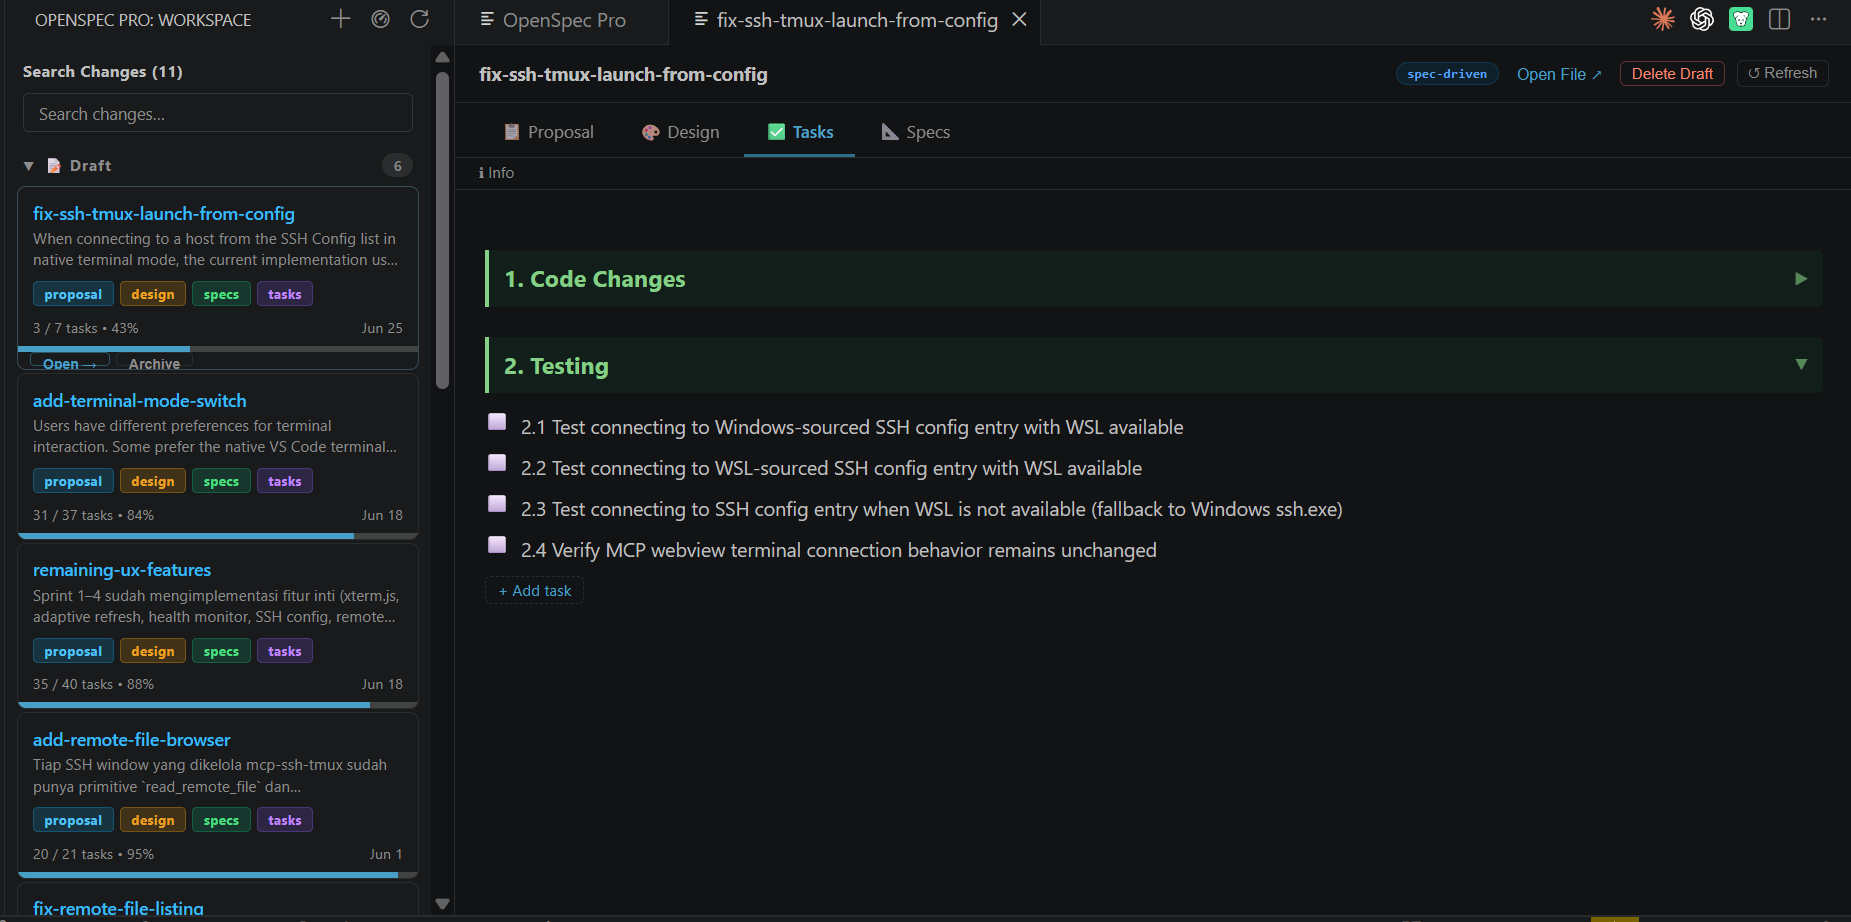
Task: Click tasks badge on add-terminal-mode-switch card
Action: coord(285,481)
